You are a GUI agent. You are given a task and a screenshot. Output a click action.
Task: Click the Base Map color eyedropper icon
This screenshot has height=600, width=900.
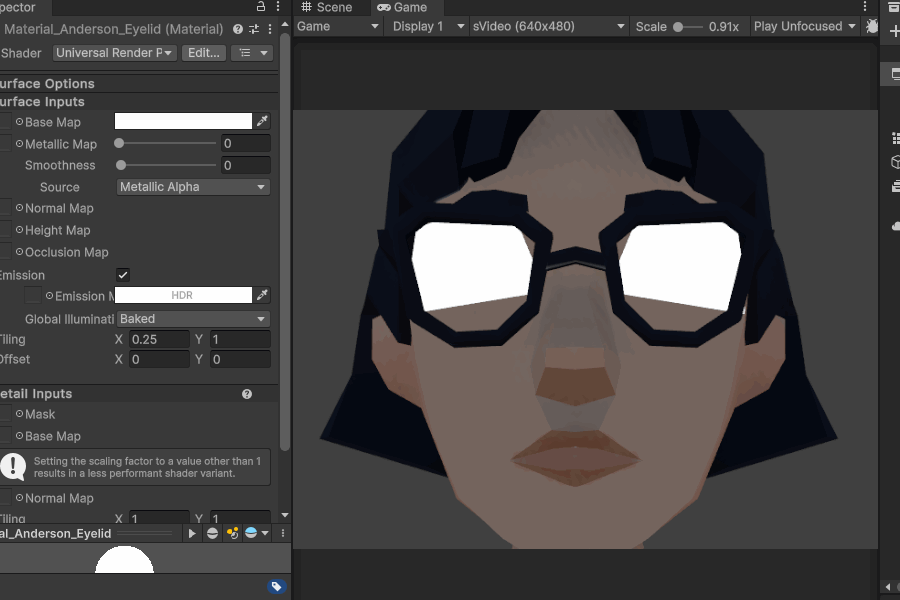pos(263,122)
